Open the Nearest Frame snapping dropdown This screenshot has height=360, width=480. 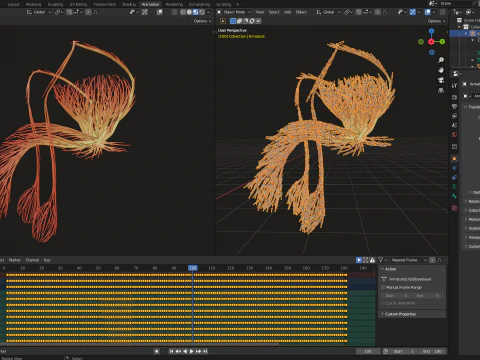coord(409,260)
